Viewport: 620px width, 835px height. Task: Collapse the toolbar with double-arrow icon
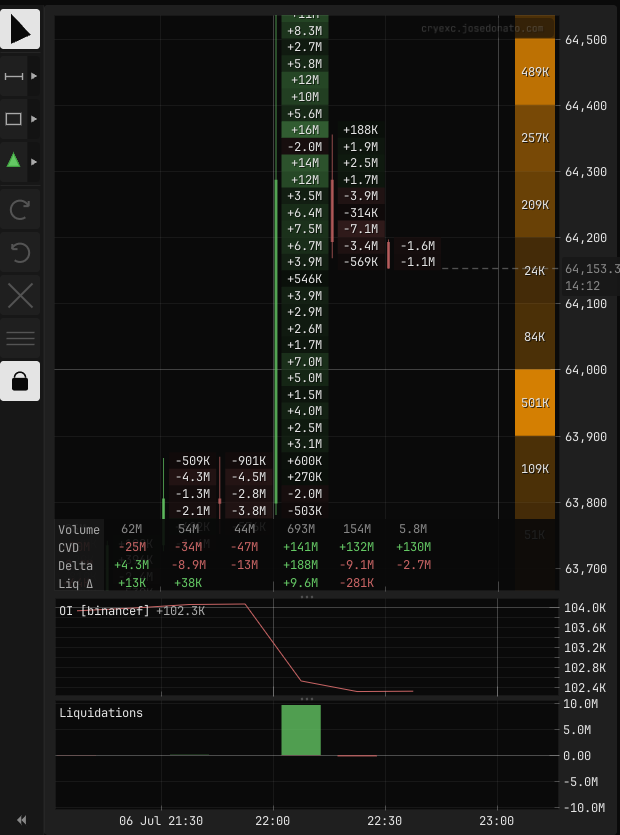(21, 820)
